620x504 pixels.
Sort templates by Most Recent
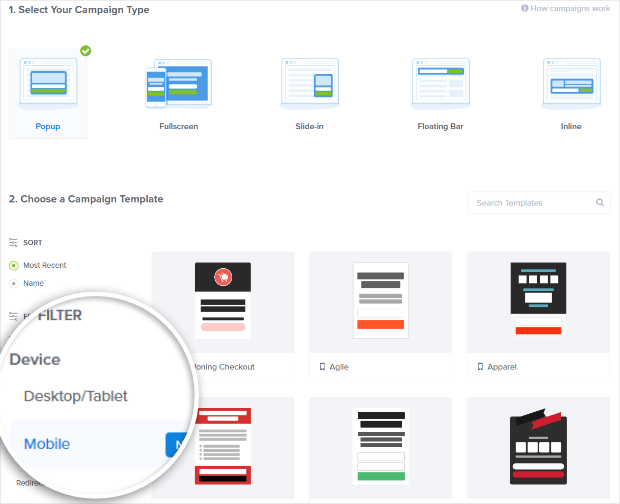[37, 265]
